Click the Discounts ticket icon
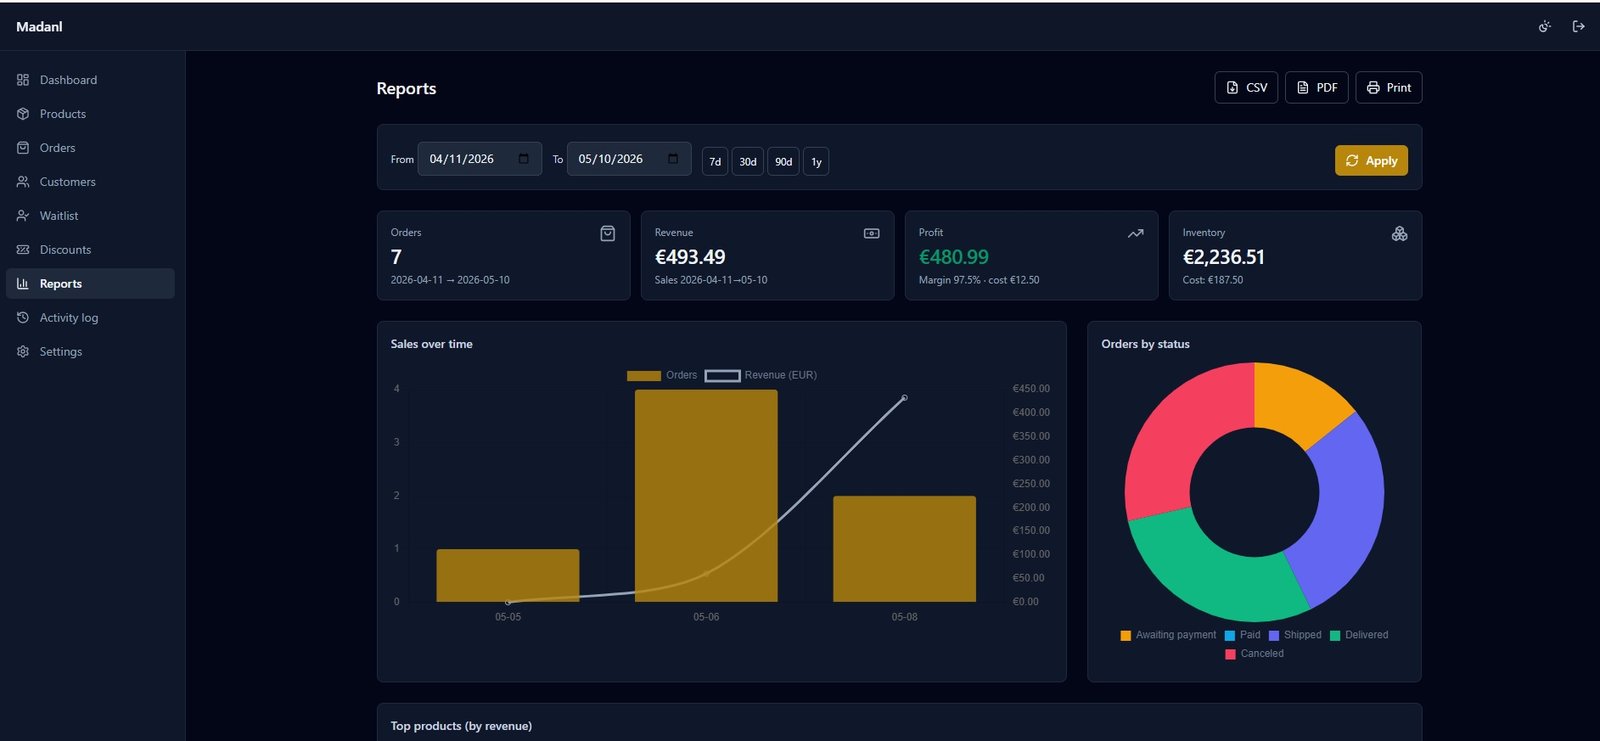 (x=23, y=250)
